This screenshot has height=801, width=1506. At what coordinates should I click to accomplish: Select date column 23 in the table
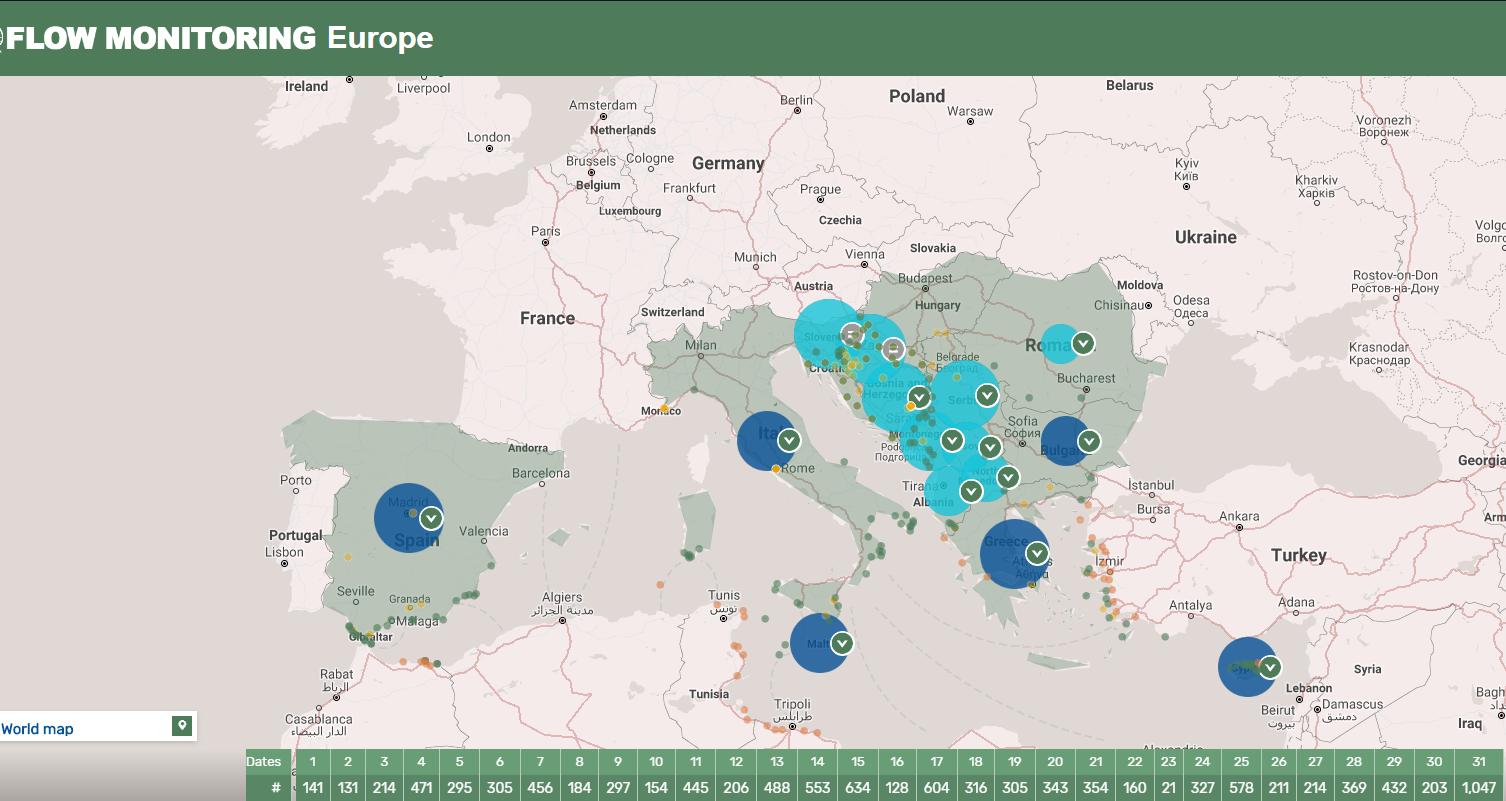[x=1168, y=762]
